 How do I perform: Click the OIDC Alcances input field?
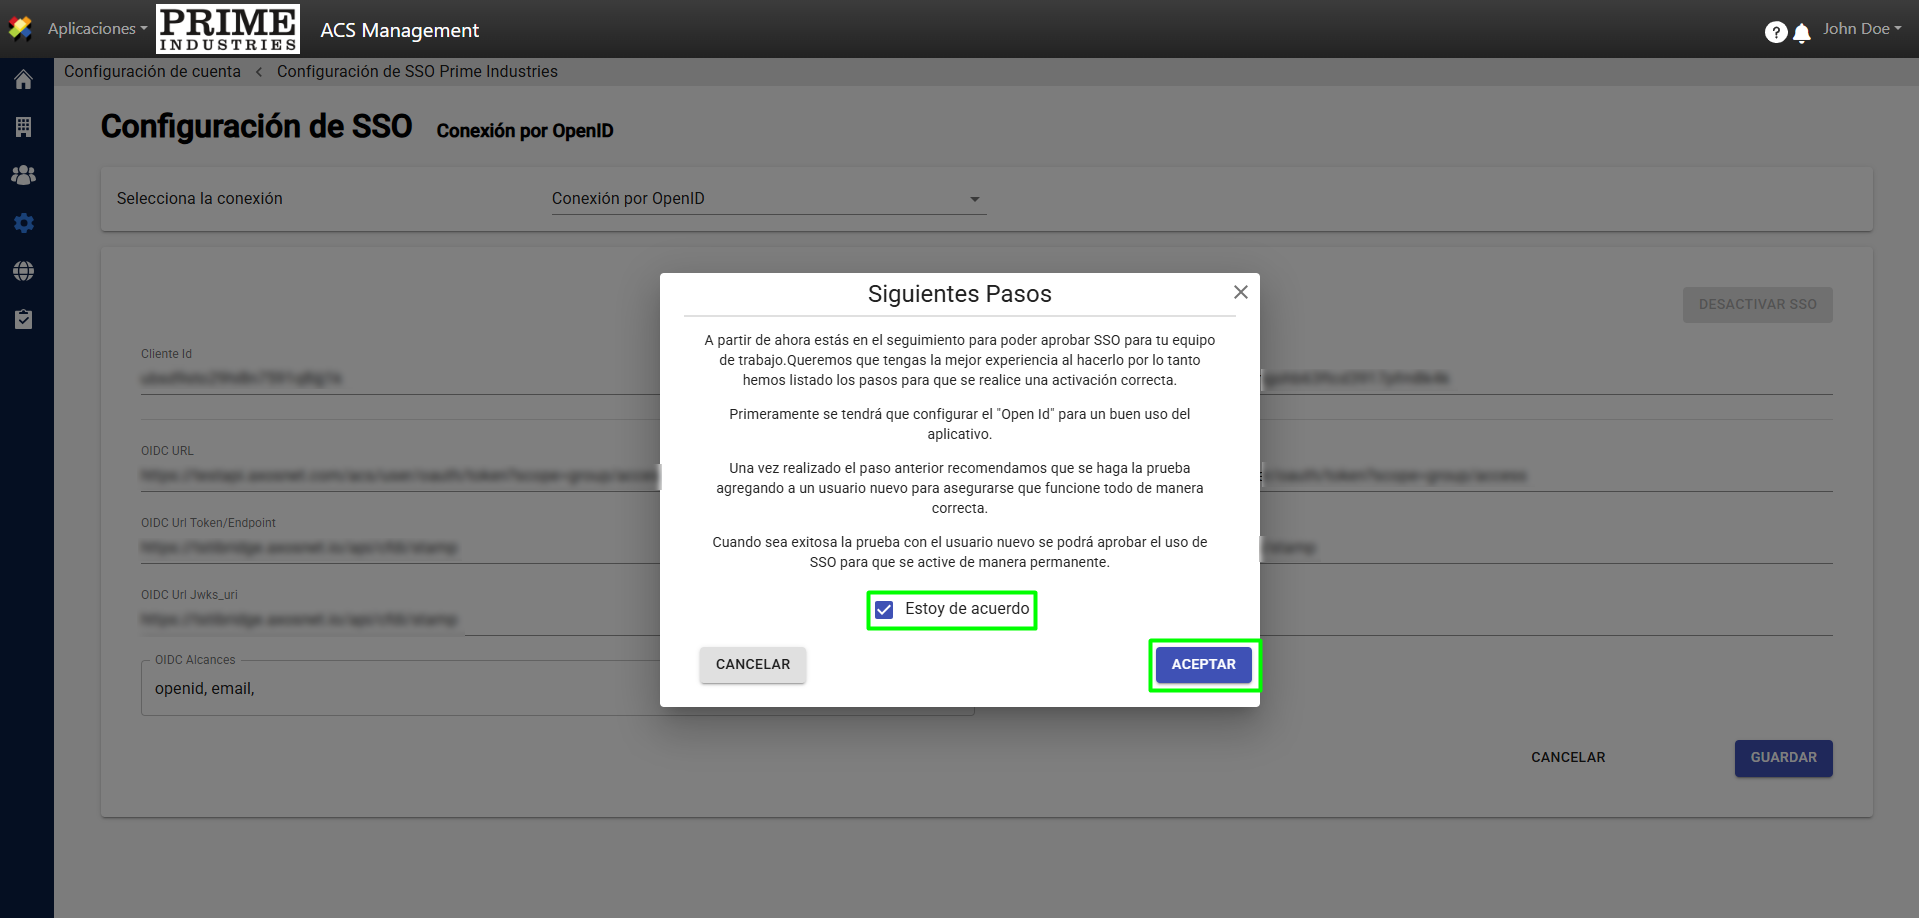400,689
